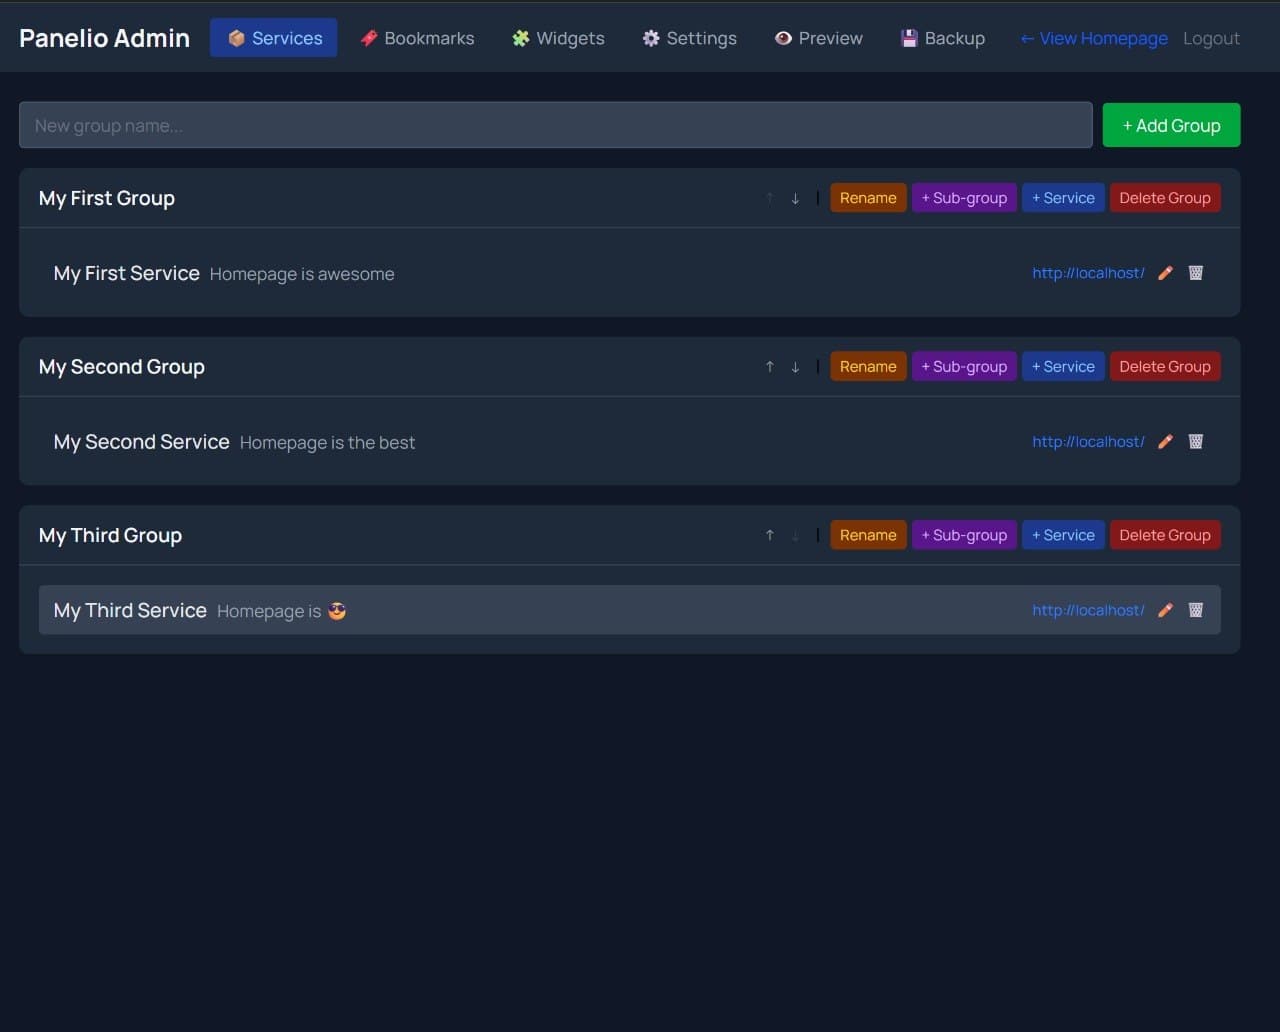Click the Backup floppy disk icon
Screen dimensions: 1280x1032
pos(909,38)
